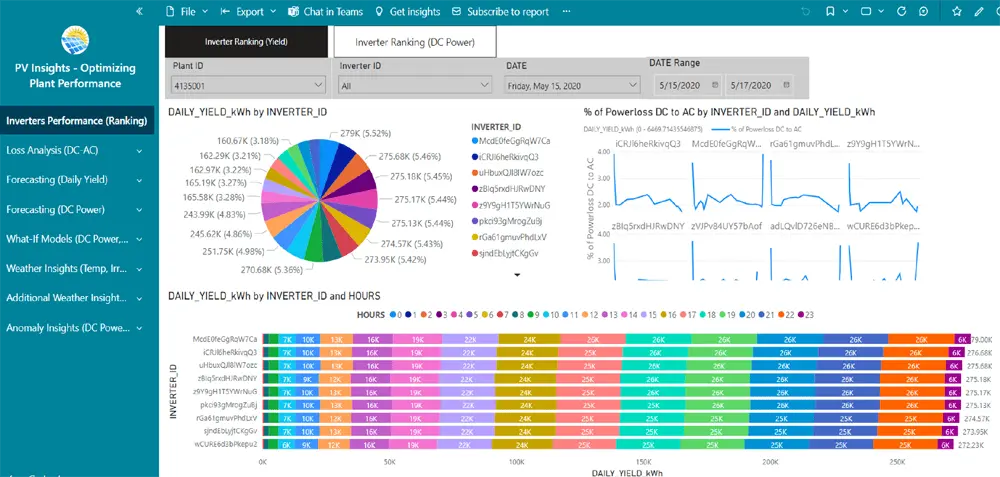Open the comments icon

tap(923, 12)
